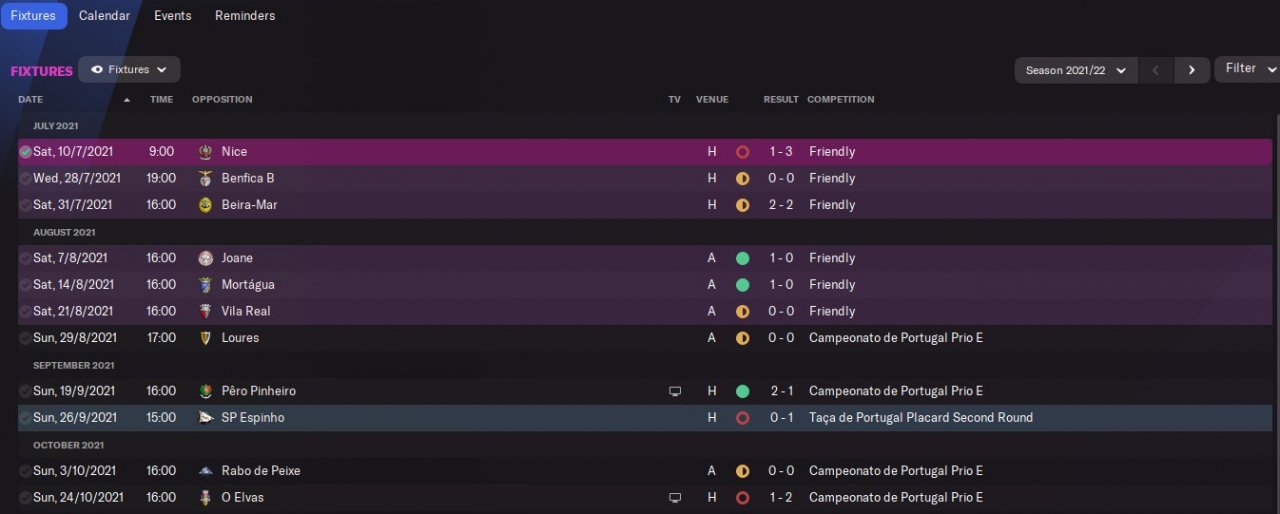
Task: Click the SP Espinho club badge
Action: [206, 418]
